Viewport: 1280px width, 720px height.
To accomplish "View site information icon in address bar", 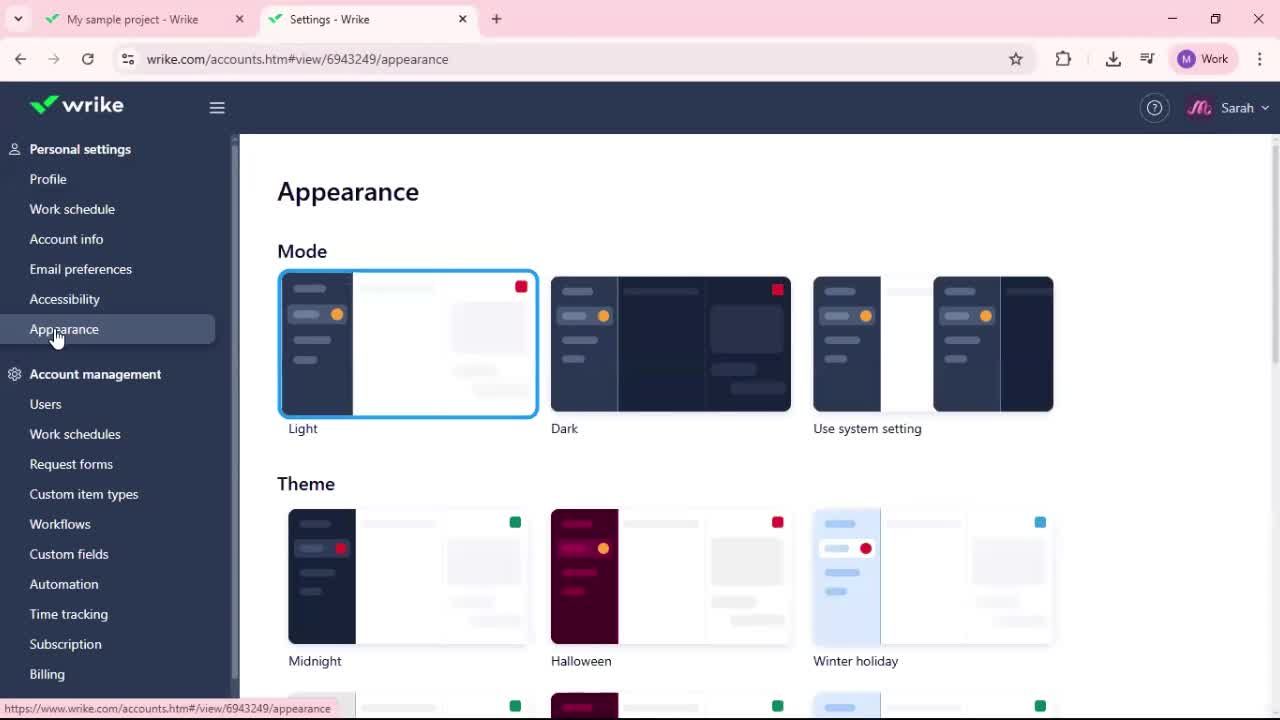I will click(128, 59).
